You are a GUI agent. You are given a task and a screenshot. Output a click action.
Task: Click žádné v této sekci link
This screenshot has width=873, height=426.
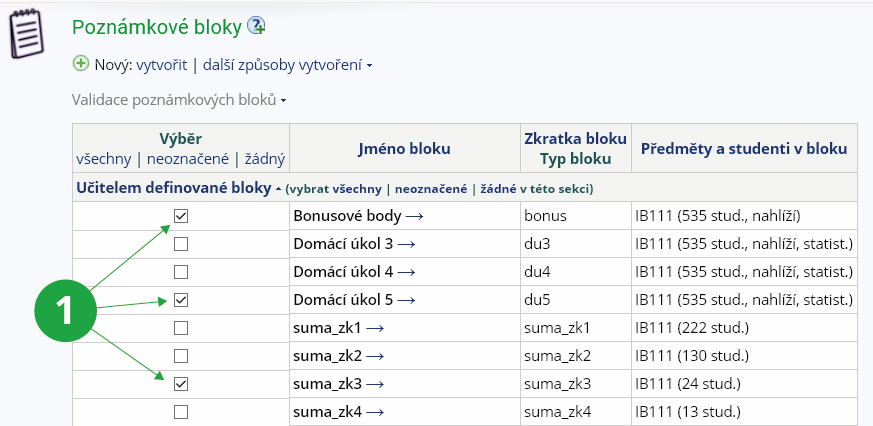[534, 189]
